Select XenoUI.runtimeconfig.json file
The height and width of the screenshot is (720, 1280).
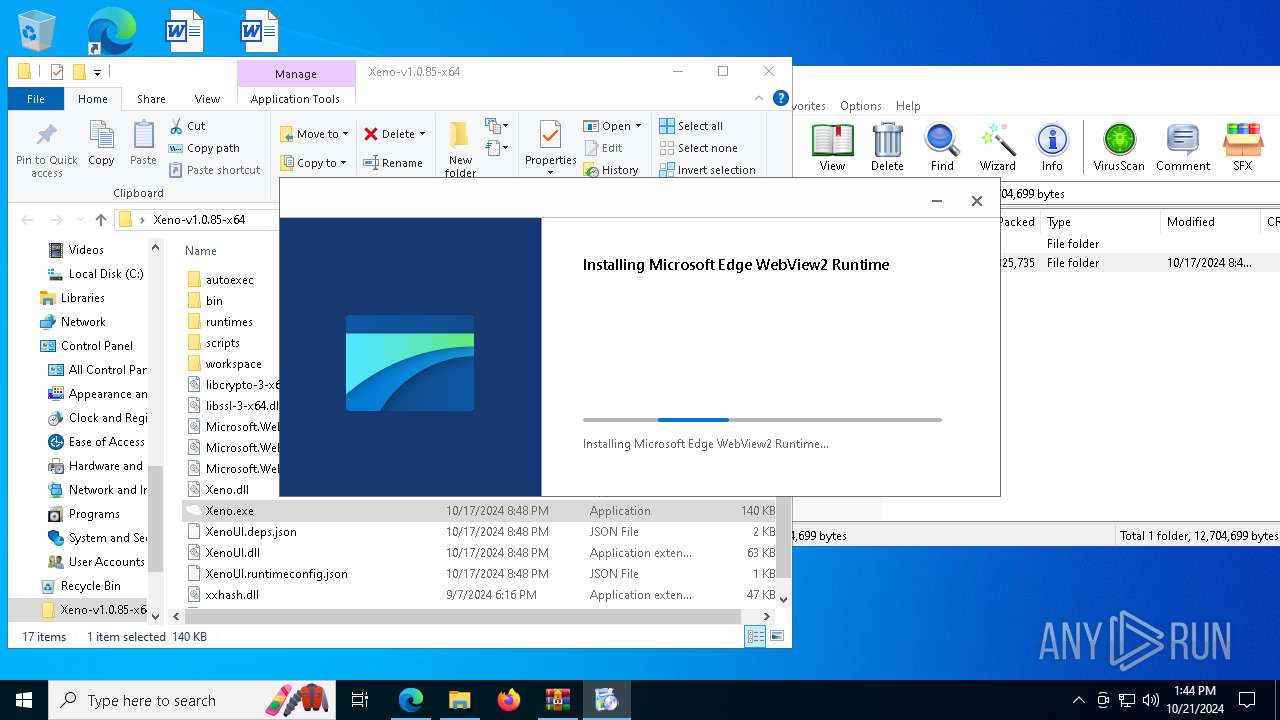pyautogui.click(x=276, y=574)
